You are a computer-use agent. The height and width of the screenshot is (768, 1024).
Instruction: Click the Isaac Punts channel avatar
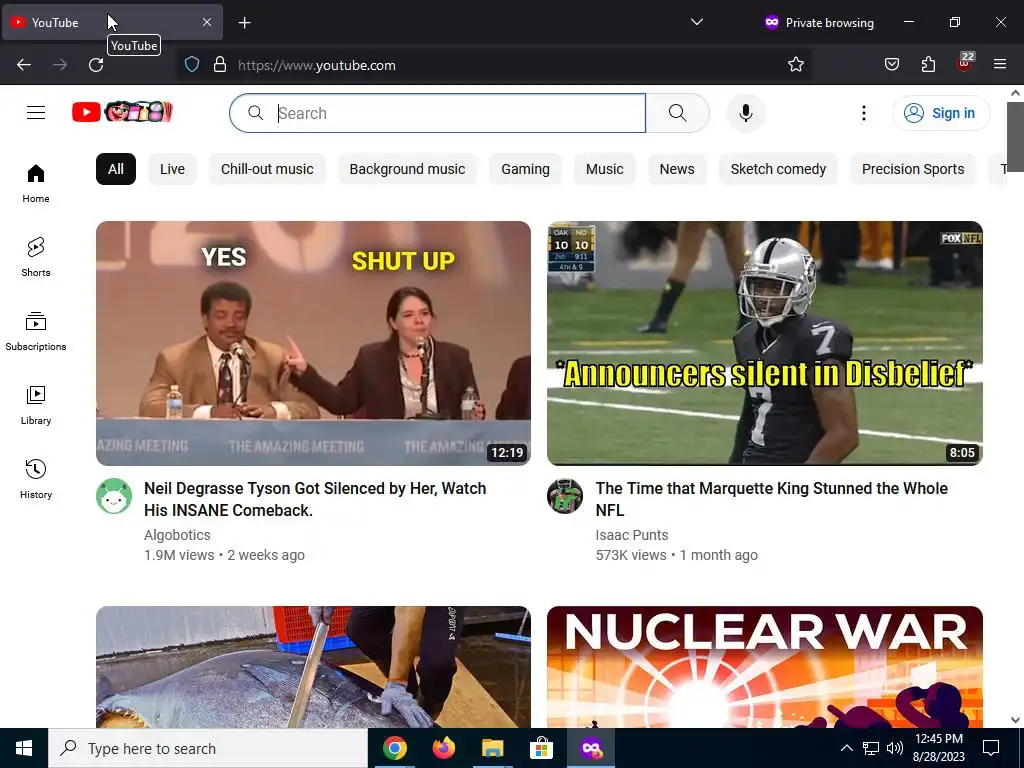[x=565, y=496]
